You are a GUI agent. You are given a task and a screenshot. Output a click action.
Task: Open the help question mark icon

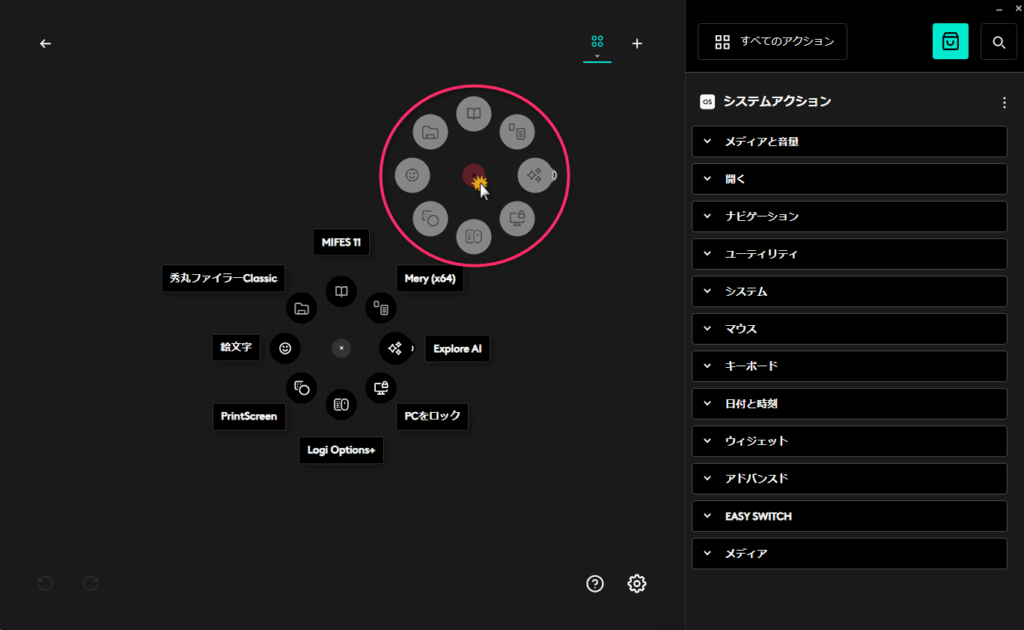tap(595, 584)
